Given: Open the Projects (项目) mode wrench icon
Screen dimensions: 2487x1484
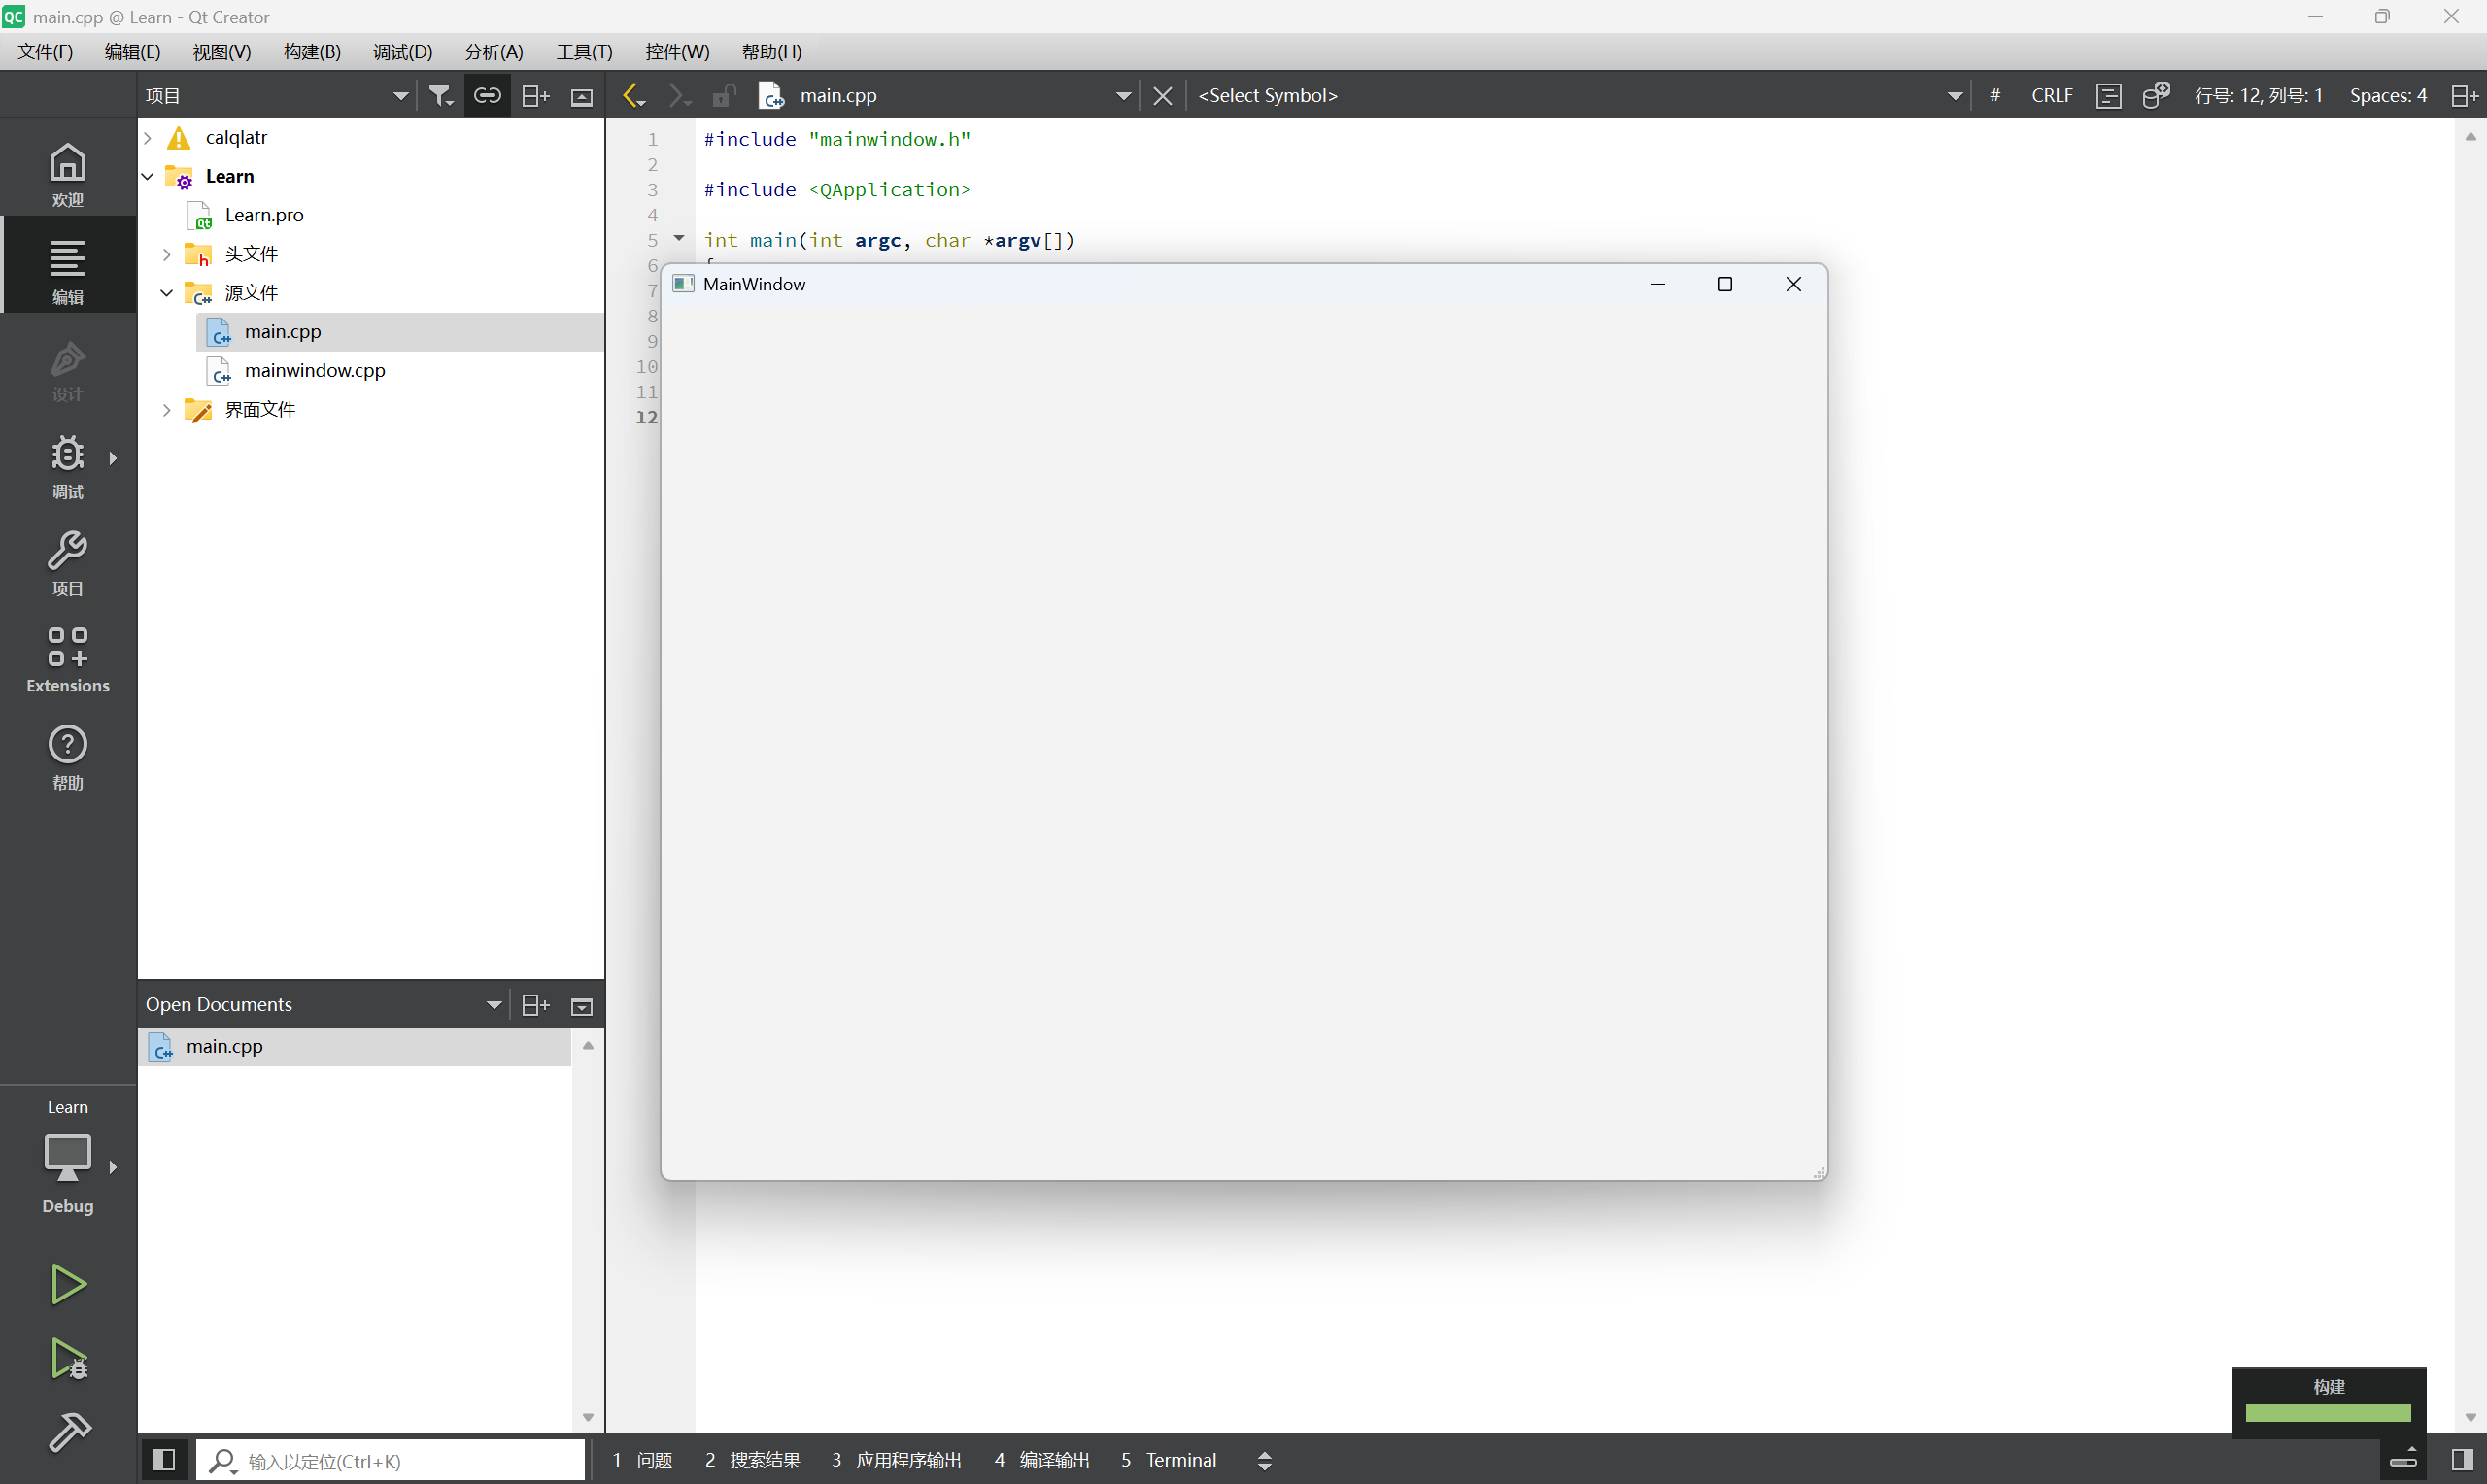Looking at the screenshot, I should 68,563.
